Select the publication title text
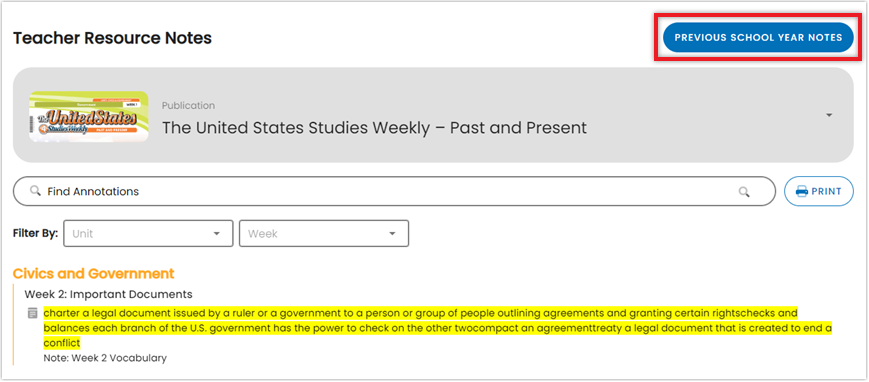The height and width of the screenshot is (382, 869). [x=374, y=128]
